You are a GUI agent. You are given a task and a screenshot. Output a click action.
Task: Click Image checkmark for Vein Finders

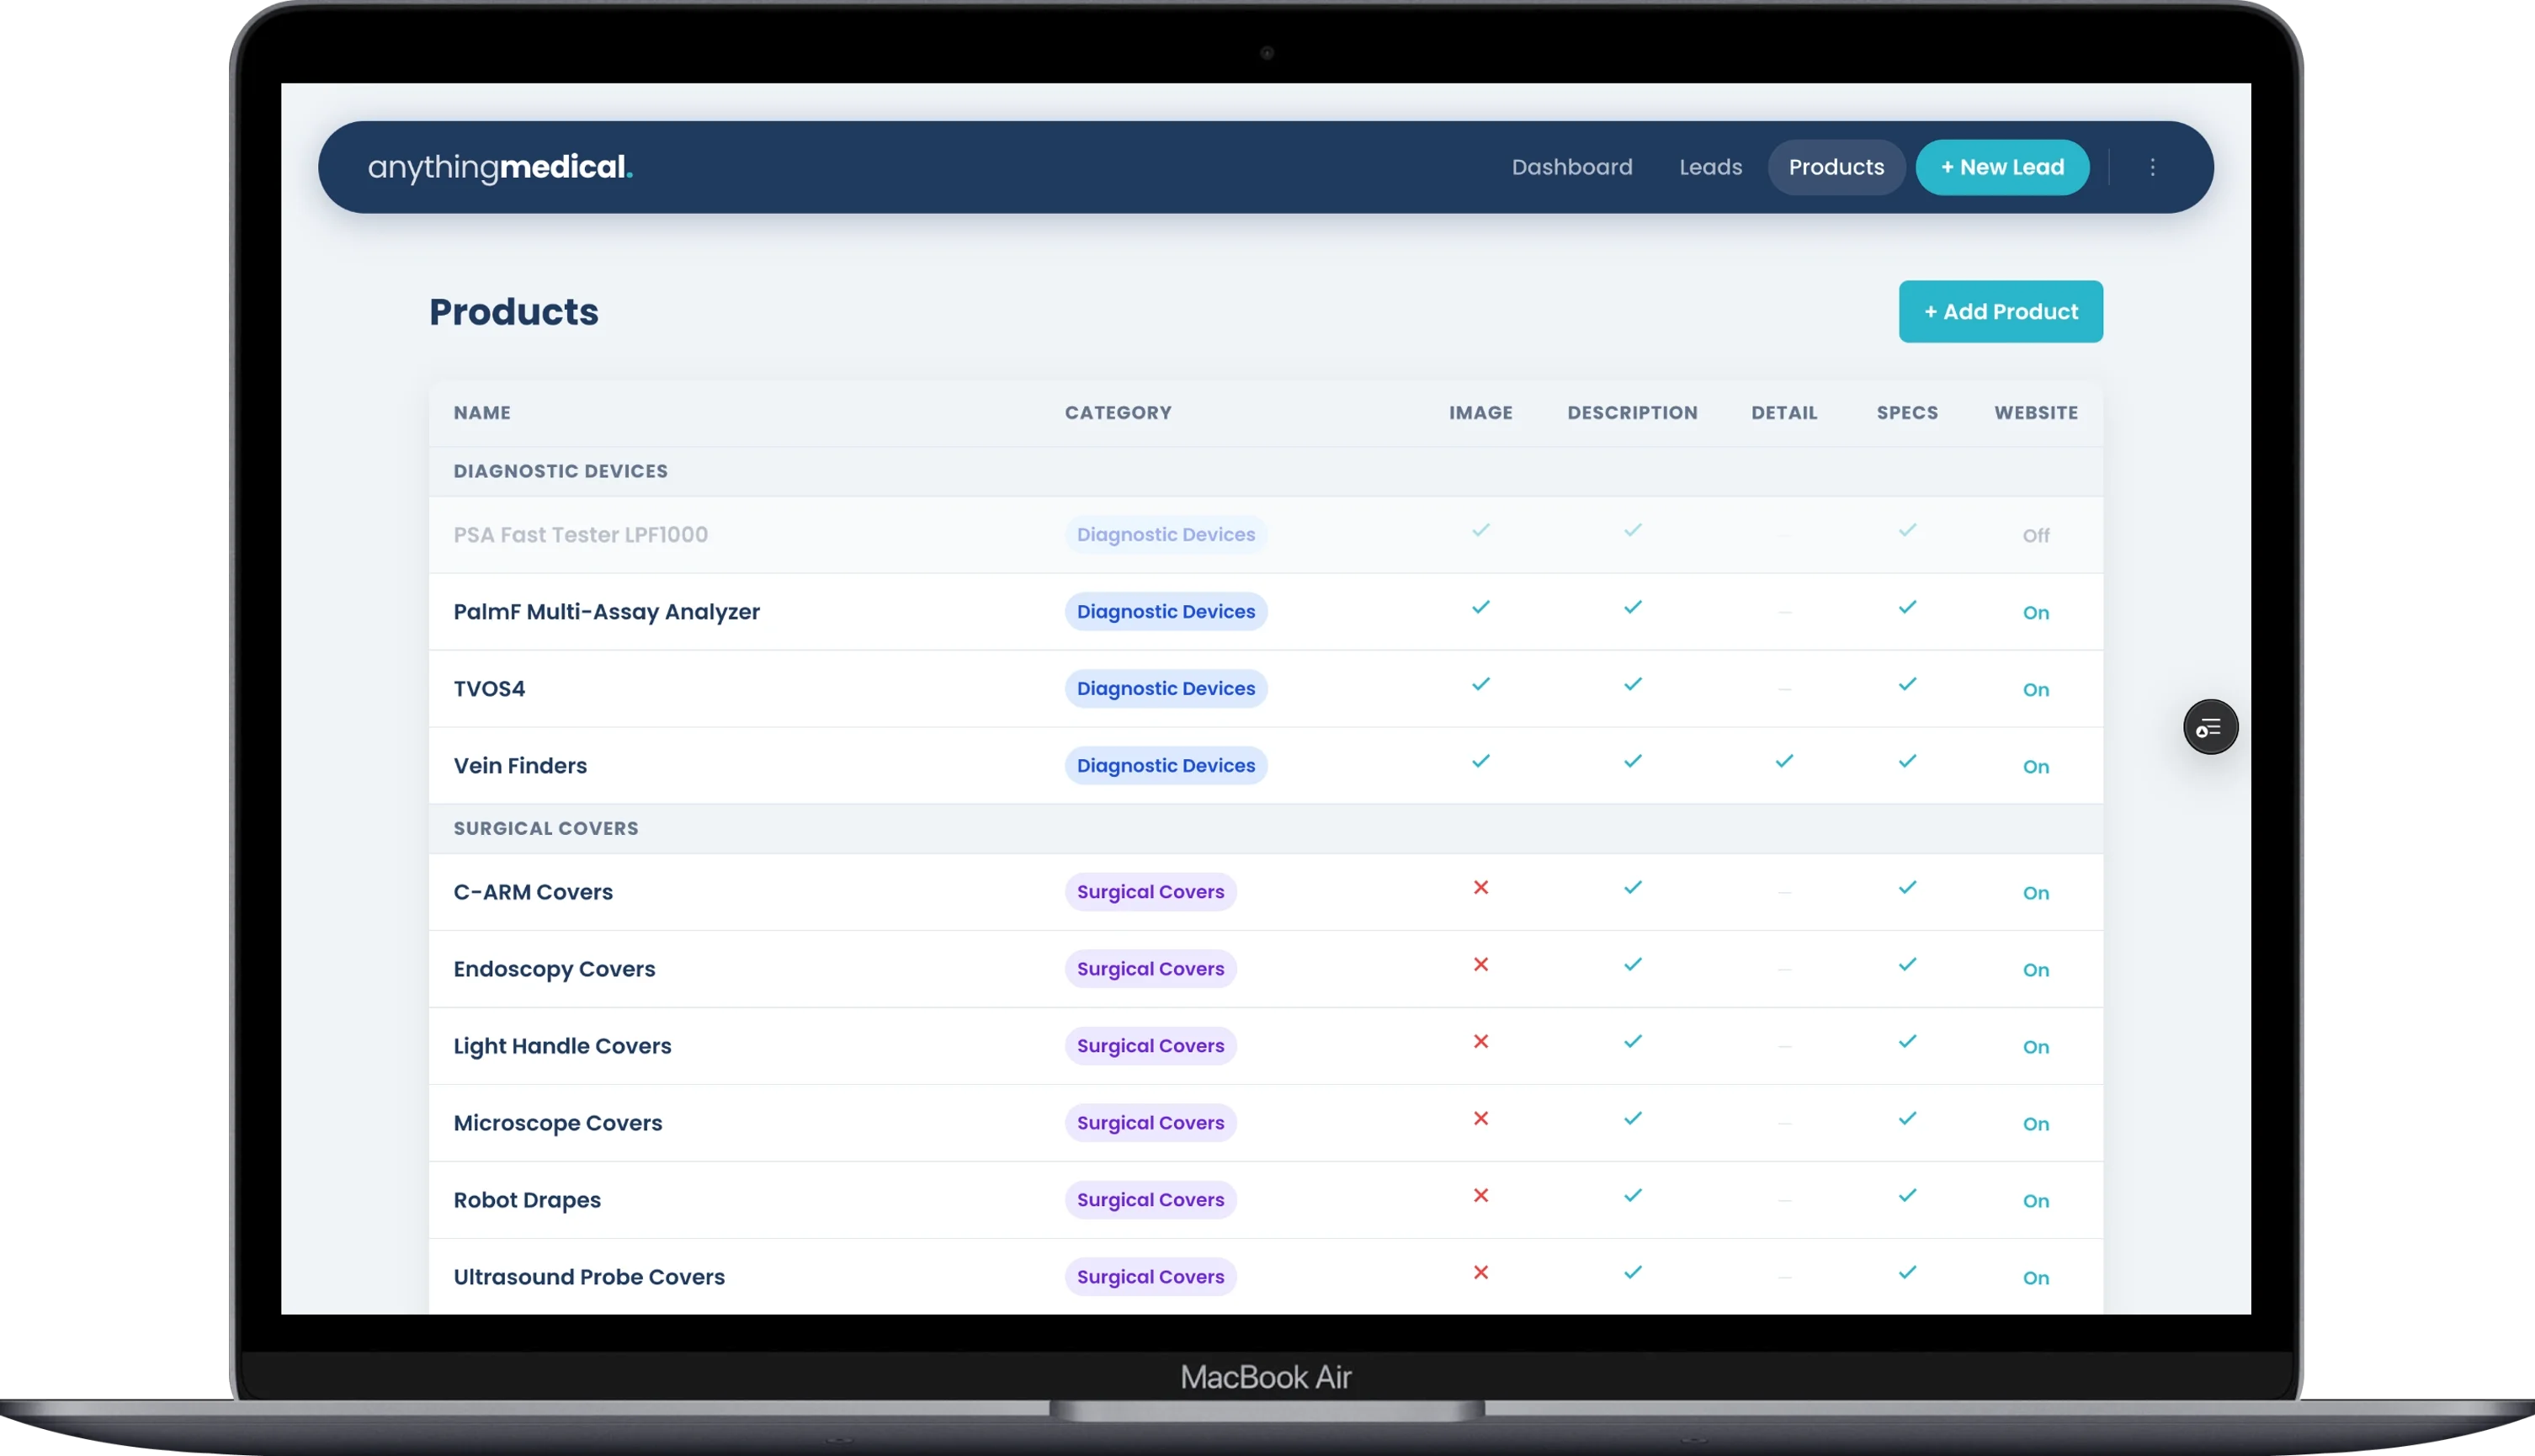pos(1481,761)
